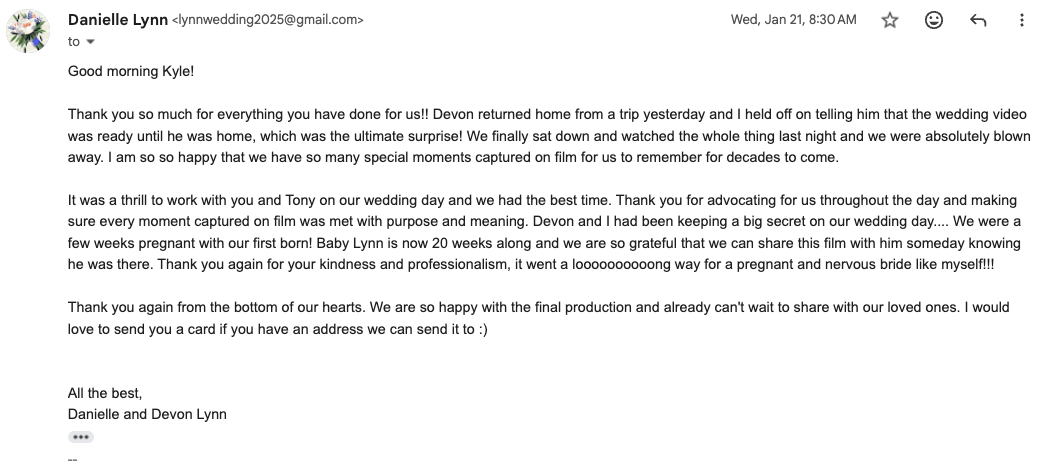Screen dimensions: 1045x461
Task: Click the stretched word "looooooooong"
Action: tap(621, 264)
